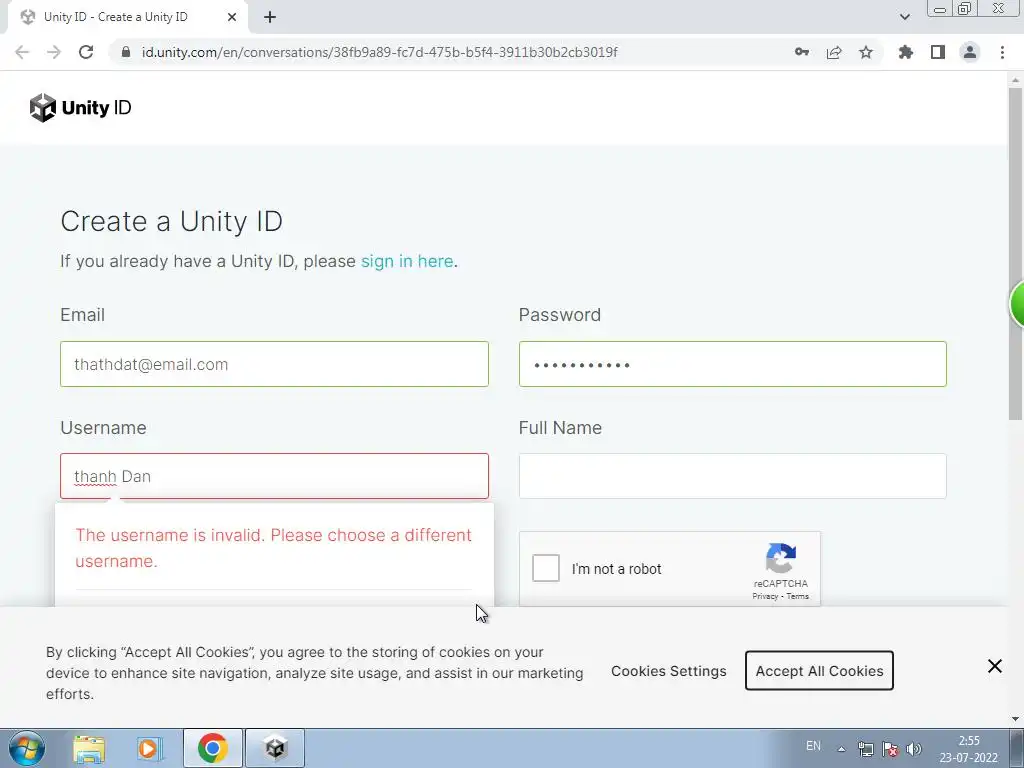Dismiss the cookie banner with the X
This screenshot has height=768, width=1024.
[x=995, y=666]
